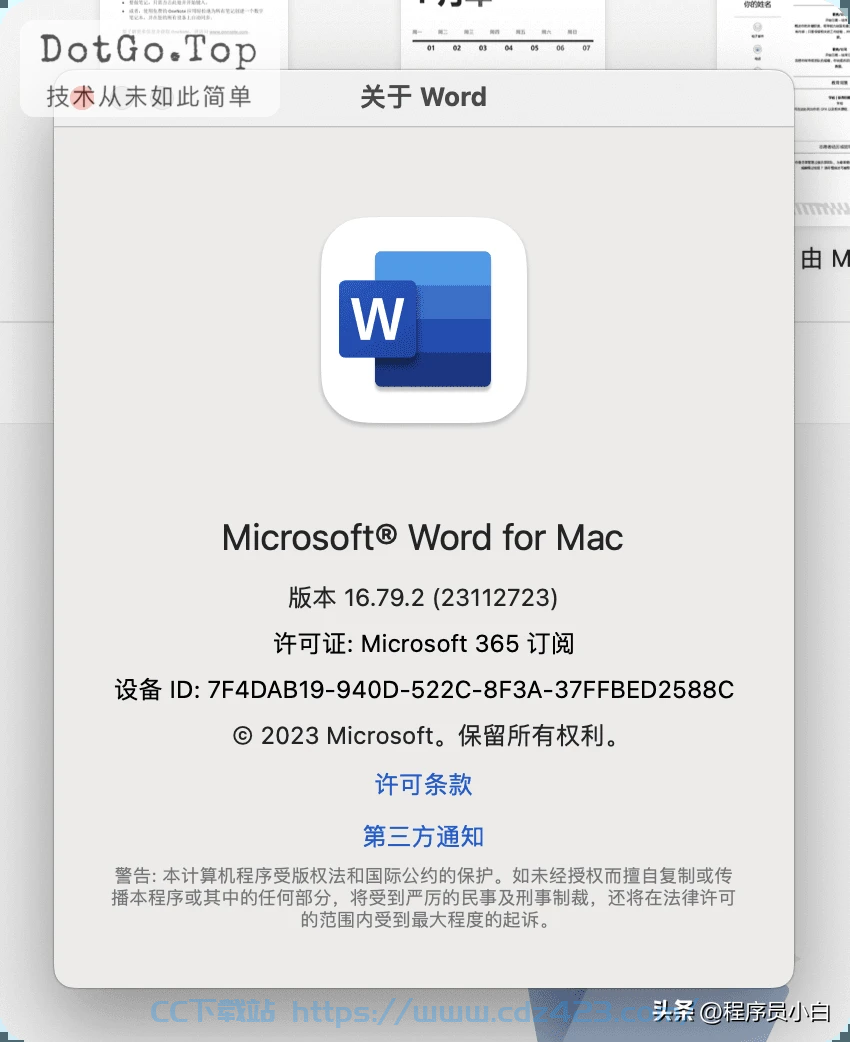Open the 许可条款 license terms link
This screenshot has width=850, height=1042.
pos(424,785)
